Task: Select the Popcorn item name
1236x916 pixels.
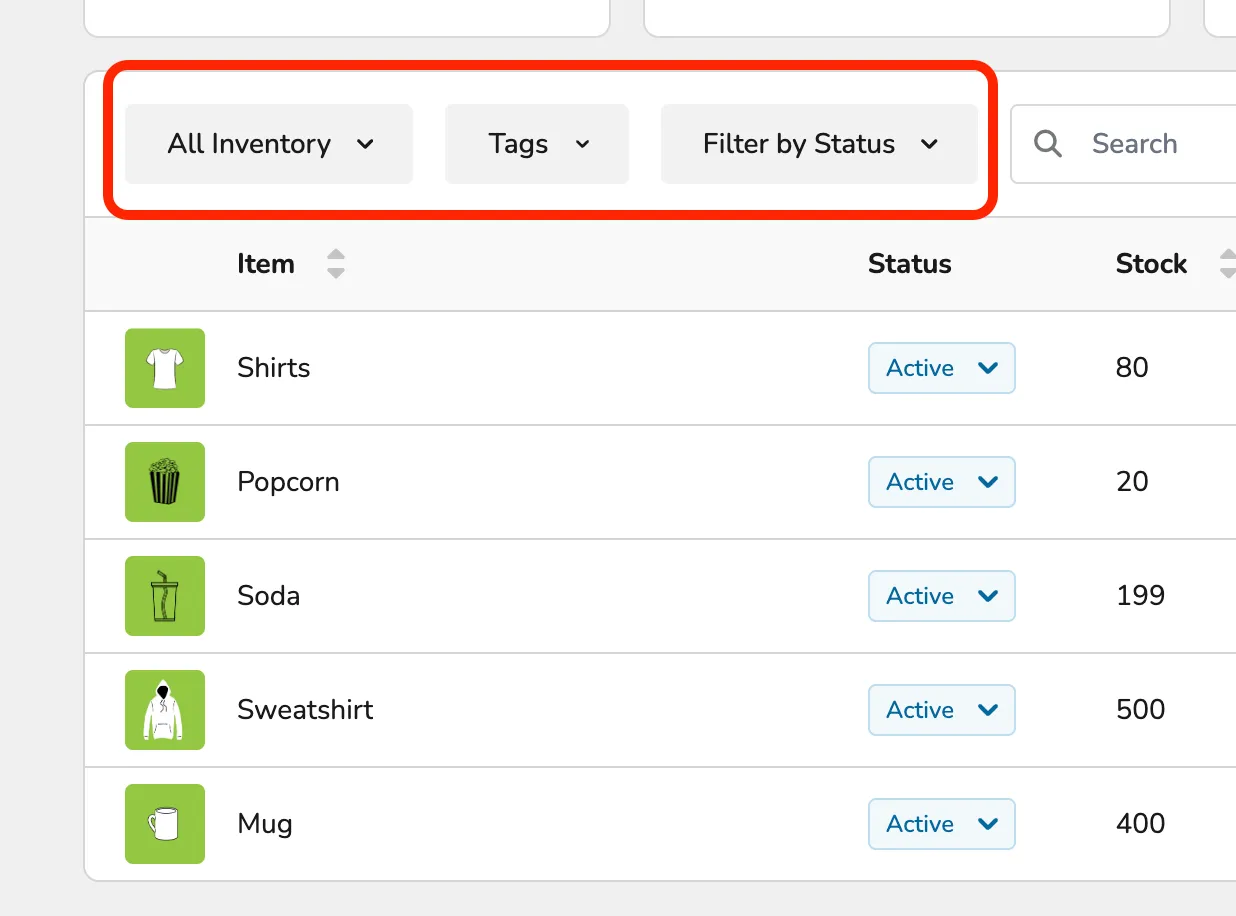Action: click(289, 482)
